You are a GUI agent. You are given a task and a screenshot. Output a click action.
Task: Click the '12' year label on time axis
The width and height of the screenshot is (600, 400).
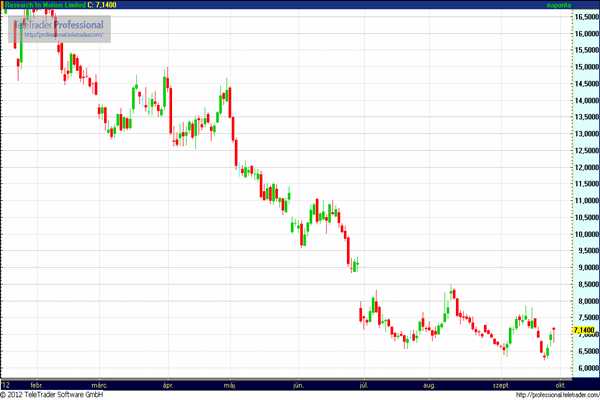(x=6, y=383)
